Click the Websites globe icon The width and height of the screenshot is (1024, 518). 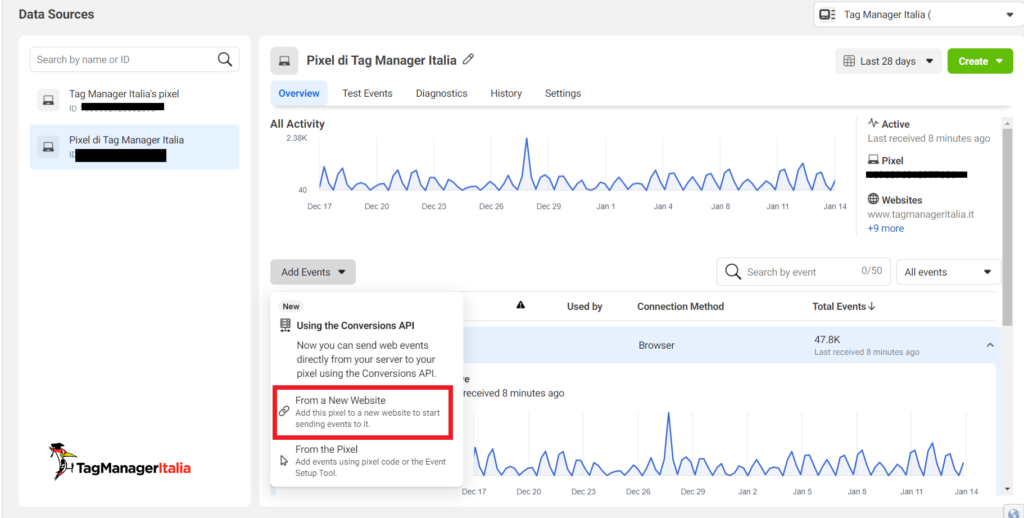click(873, 199)
